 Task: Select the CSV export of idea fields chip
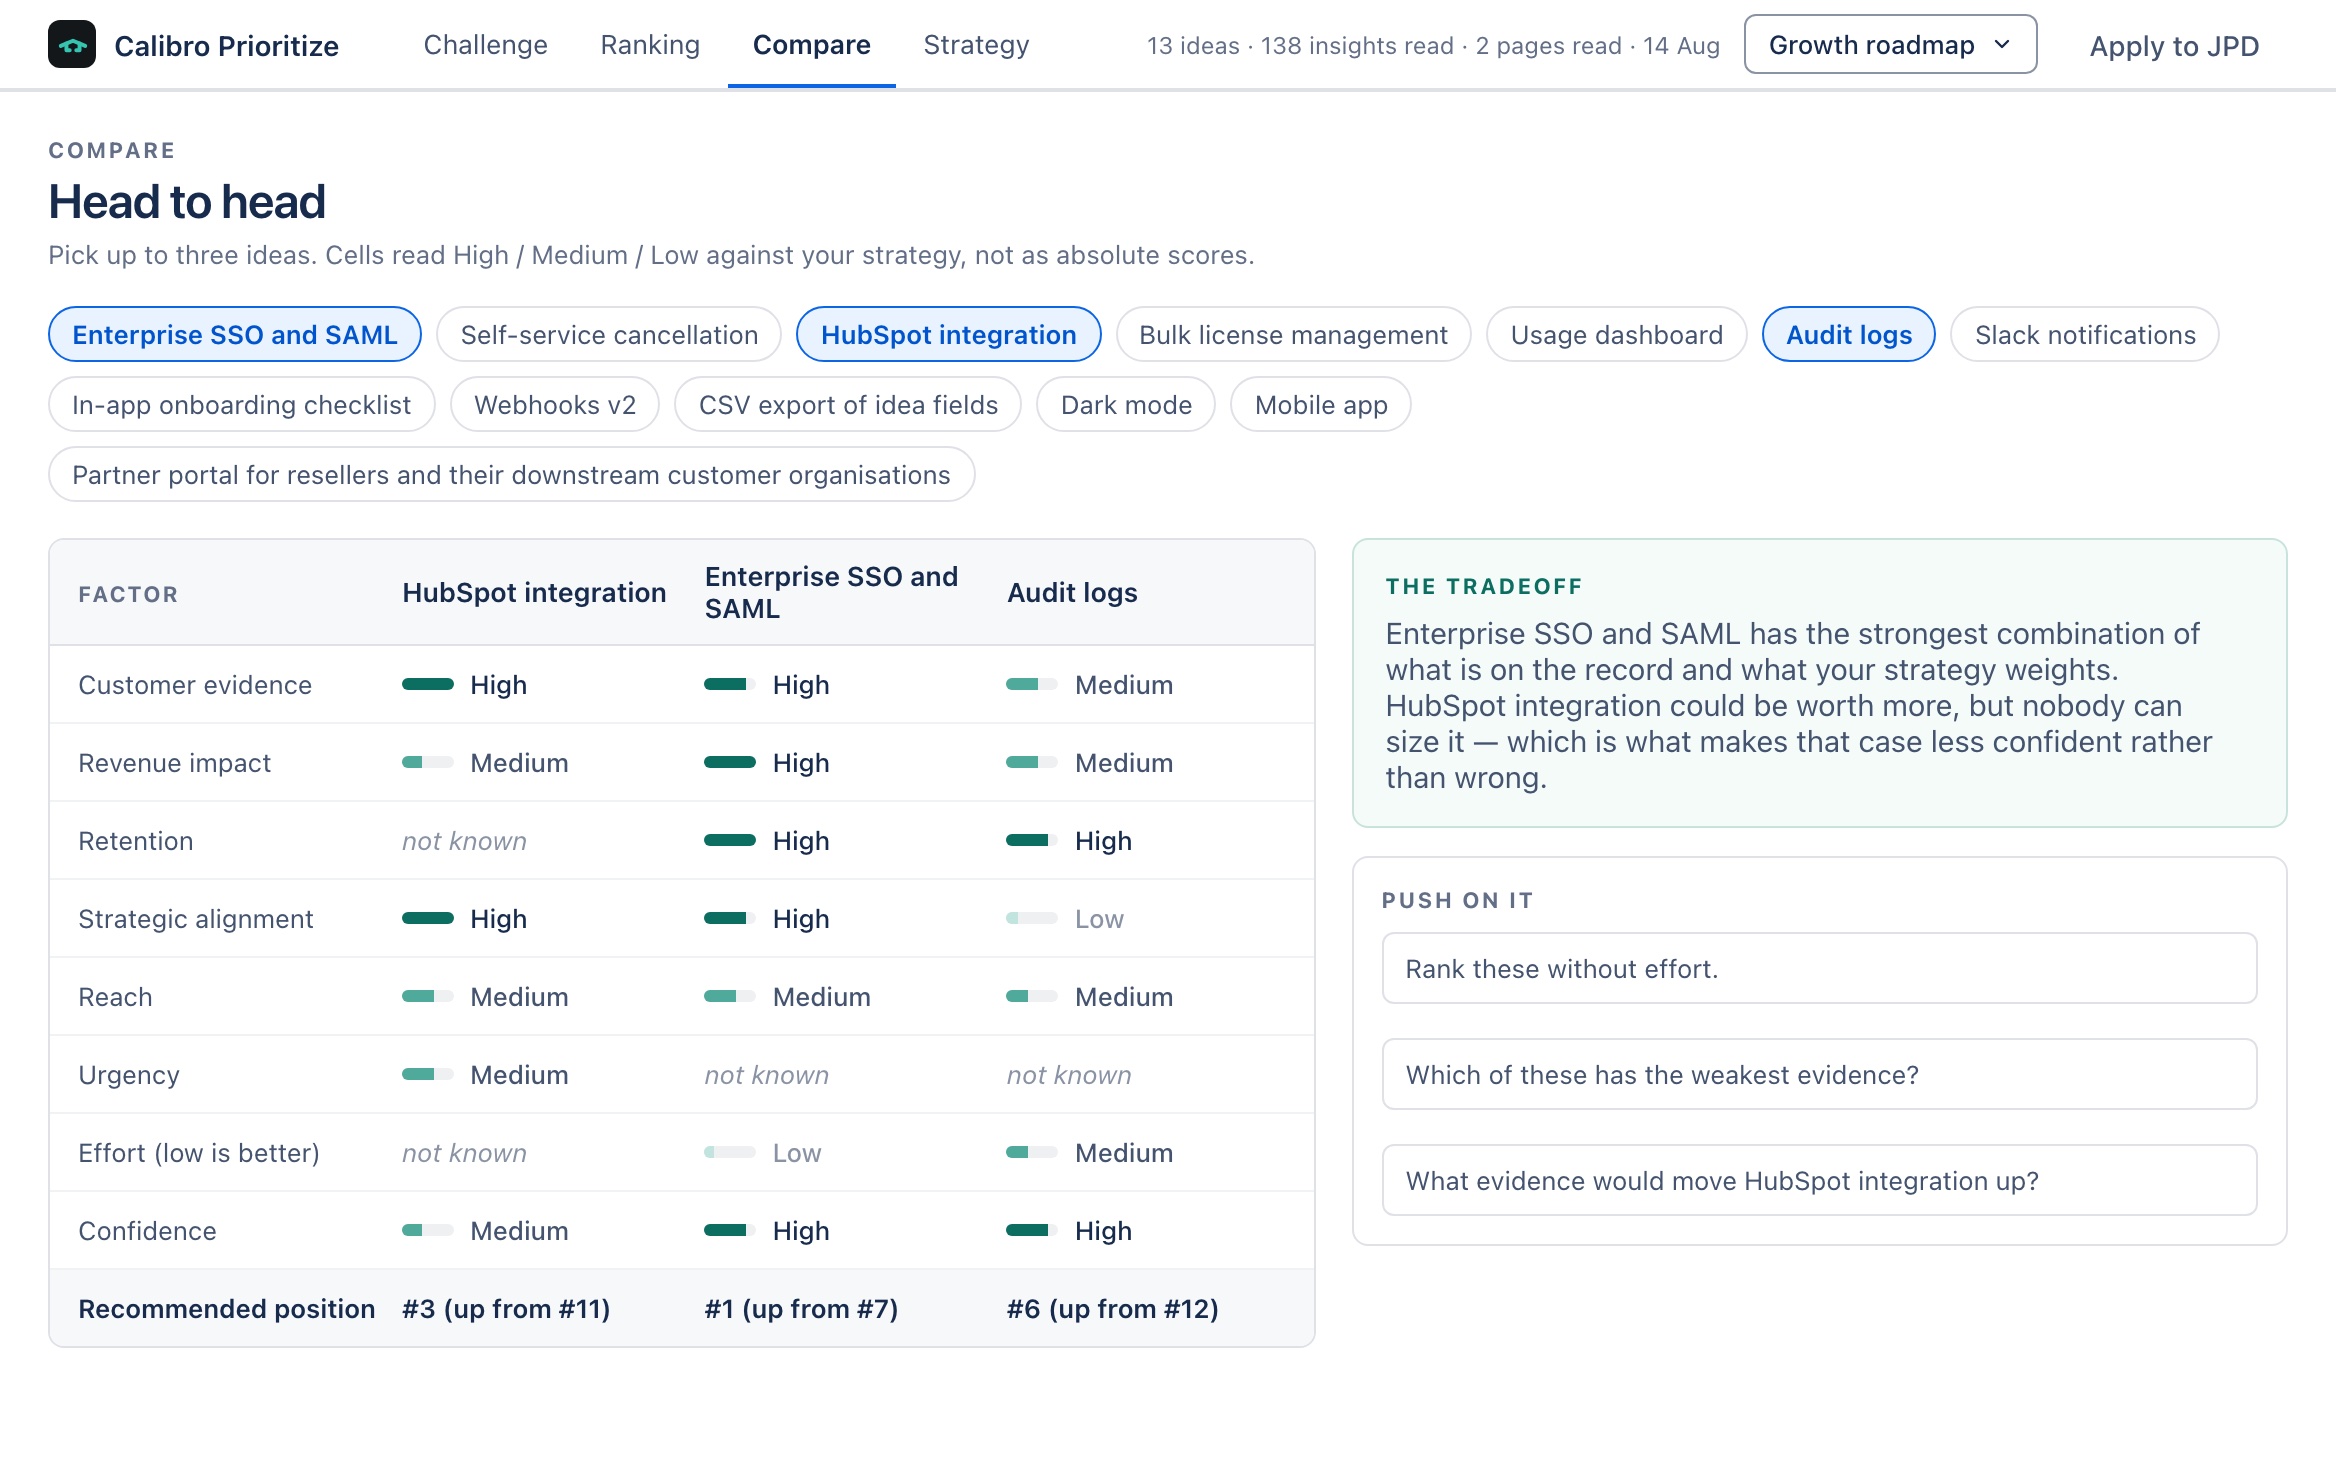[x=848, y=405]
